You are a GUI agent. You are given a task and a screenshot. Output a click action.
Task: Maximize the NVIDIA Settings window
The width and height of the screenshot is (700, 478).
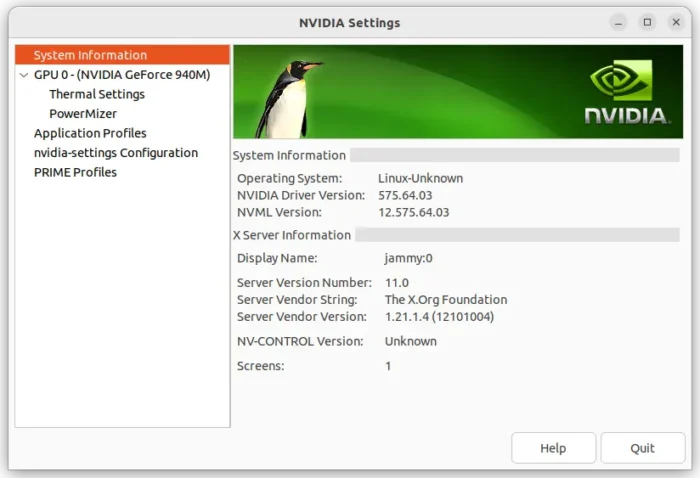[x=647, y=22]
